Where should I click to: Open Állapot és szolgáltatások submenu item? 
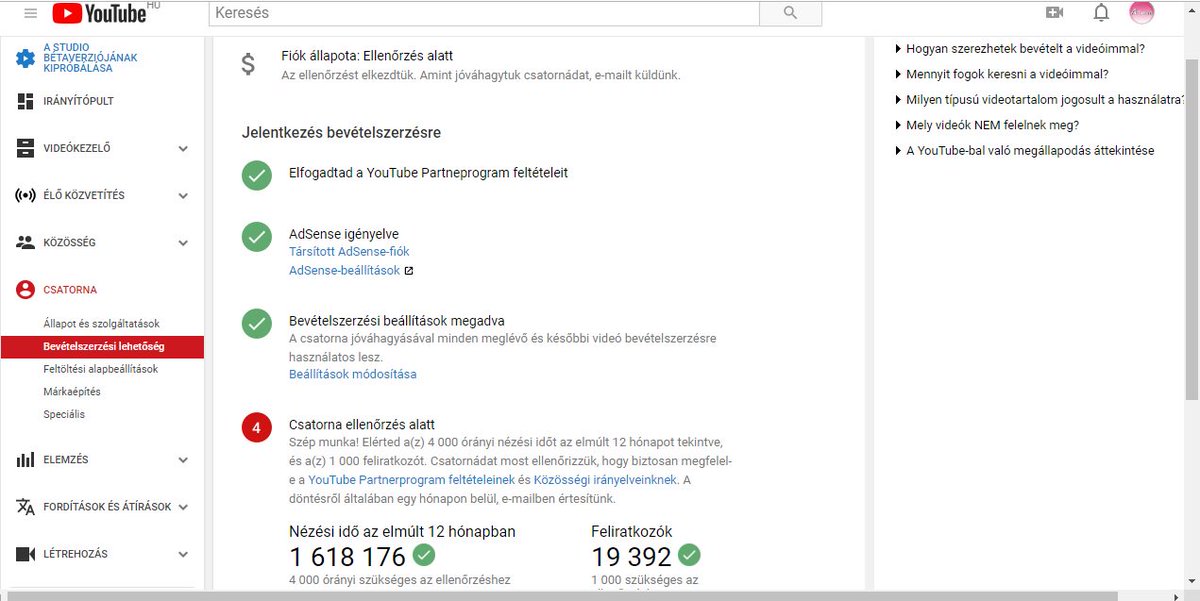coord(101,324)
